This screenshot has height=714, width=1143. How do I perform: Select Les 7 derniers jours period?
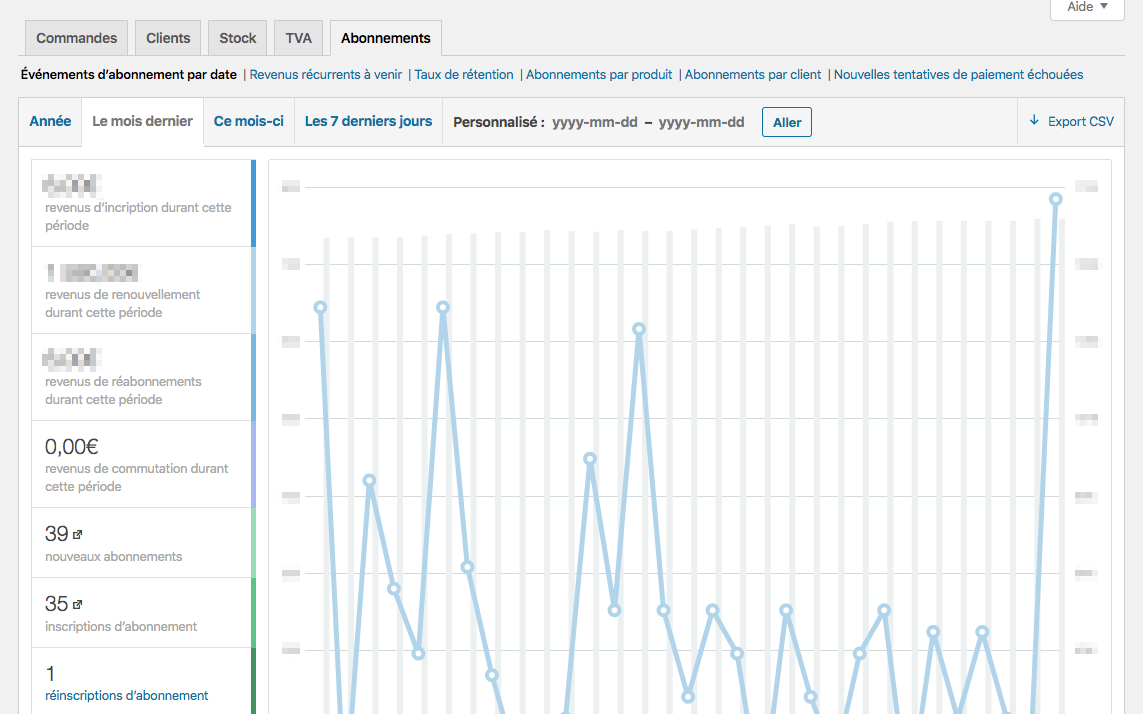(x=368, y=120)
